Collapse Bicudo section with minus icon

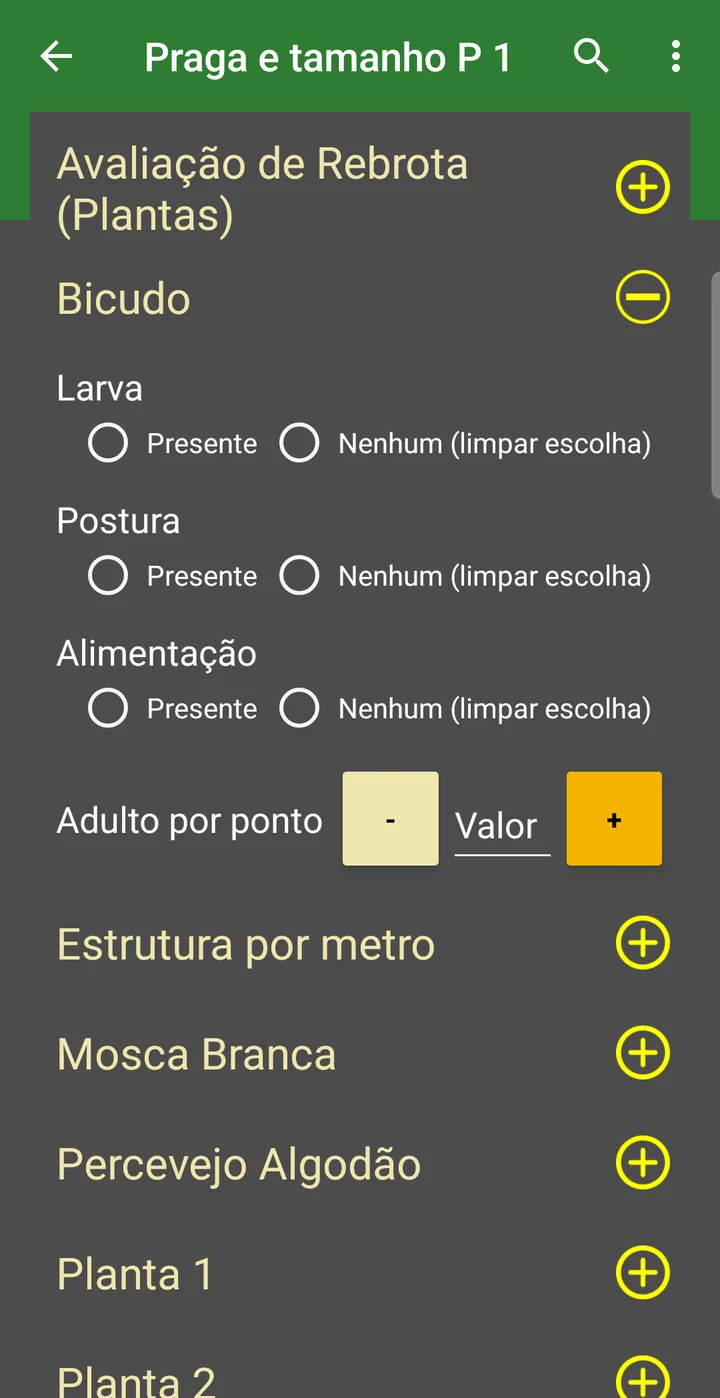642,297
